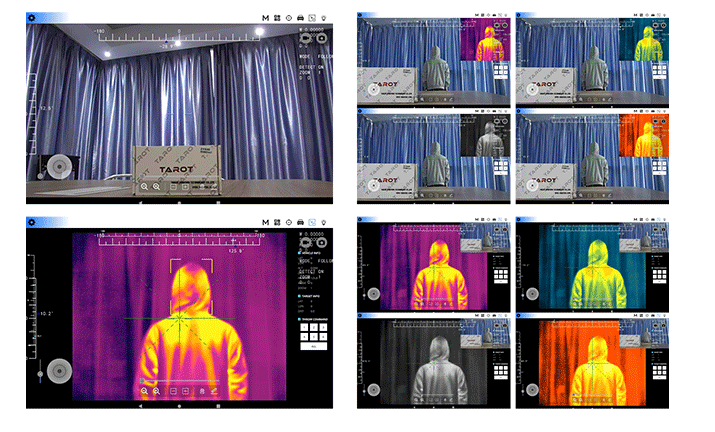Toggle picture-in-picture icon in the large curtain view

[312, 18]
